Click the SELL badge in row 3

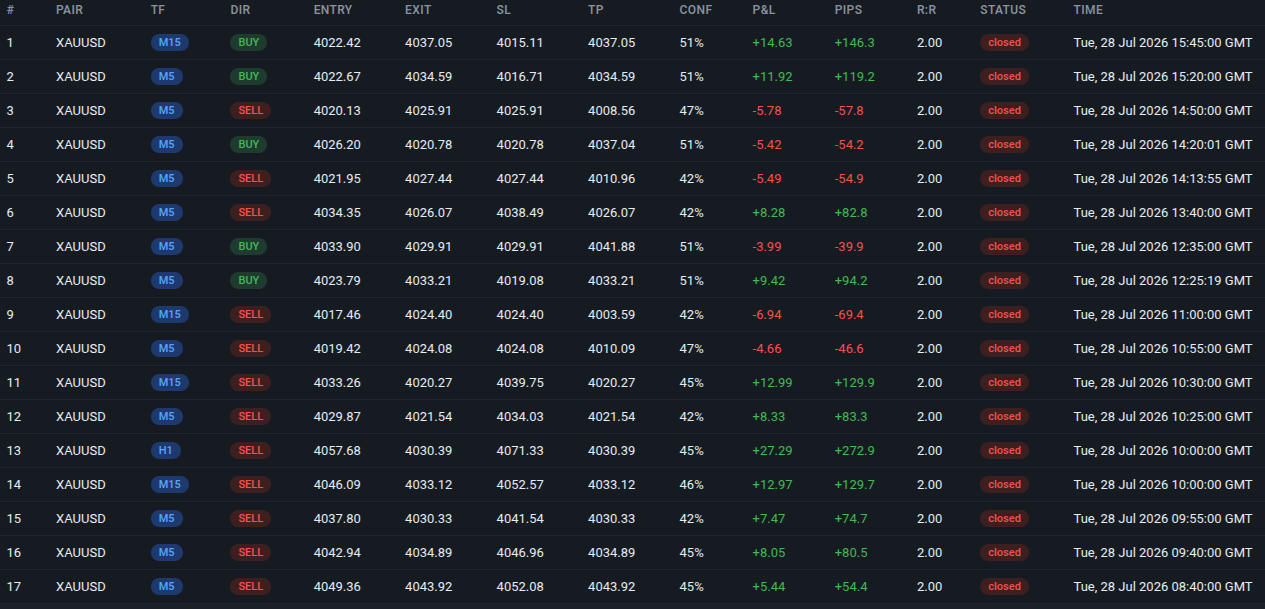coord(251,111)
